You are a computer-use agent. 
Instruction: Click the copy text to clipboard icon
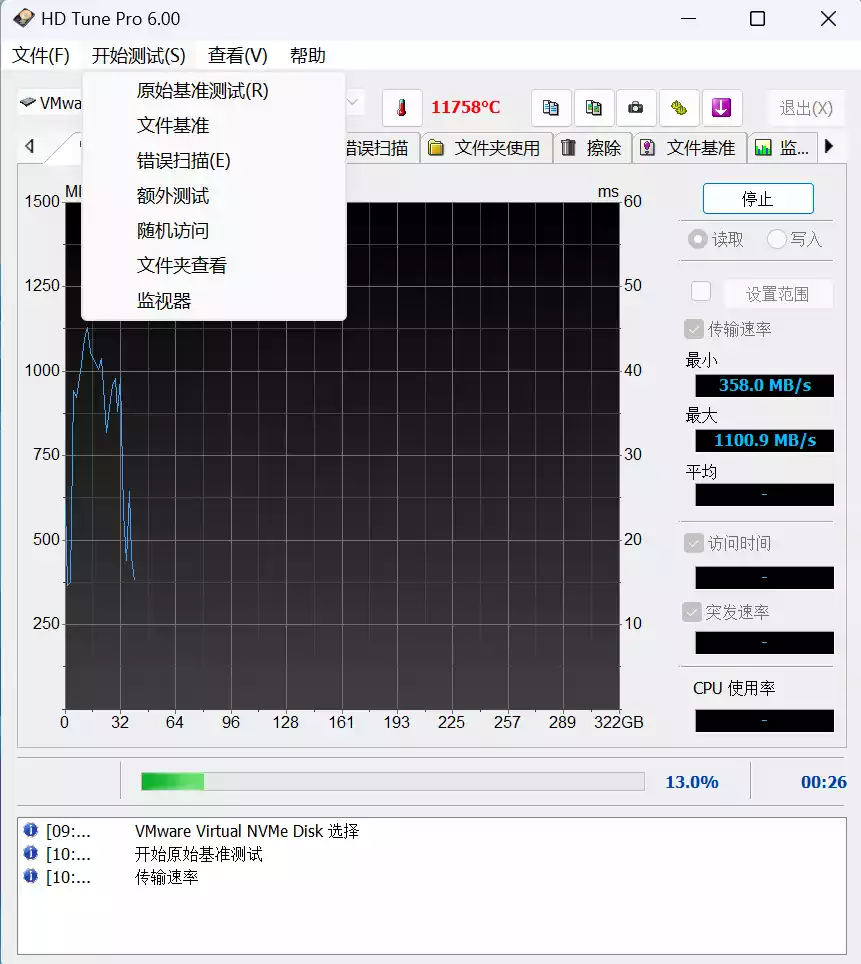click(x=551, y=108)
